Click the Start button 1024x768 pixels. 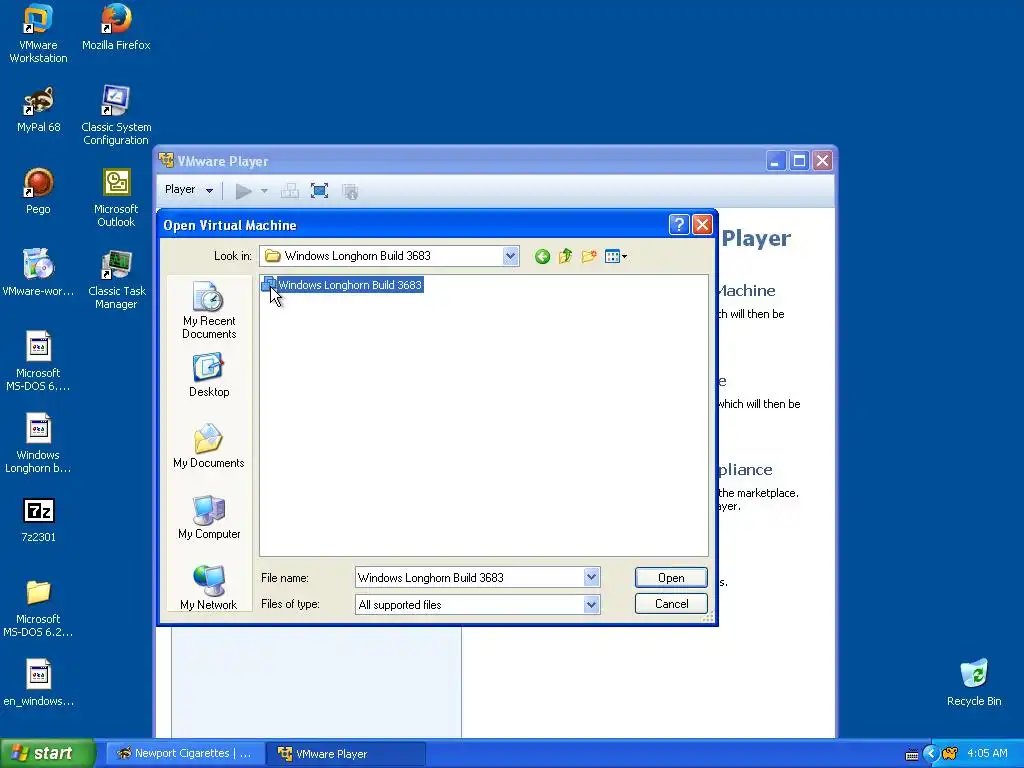tap(47, 753)
